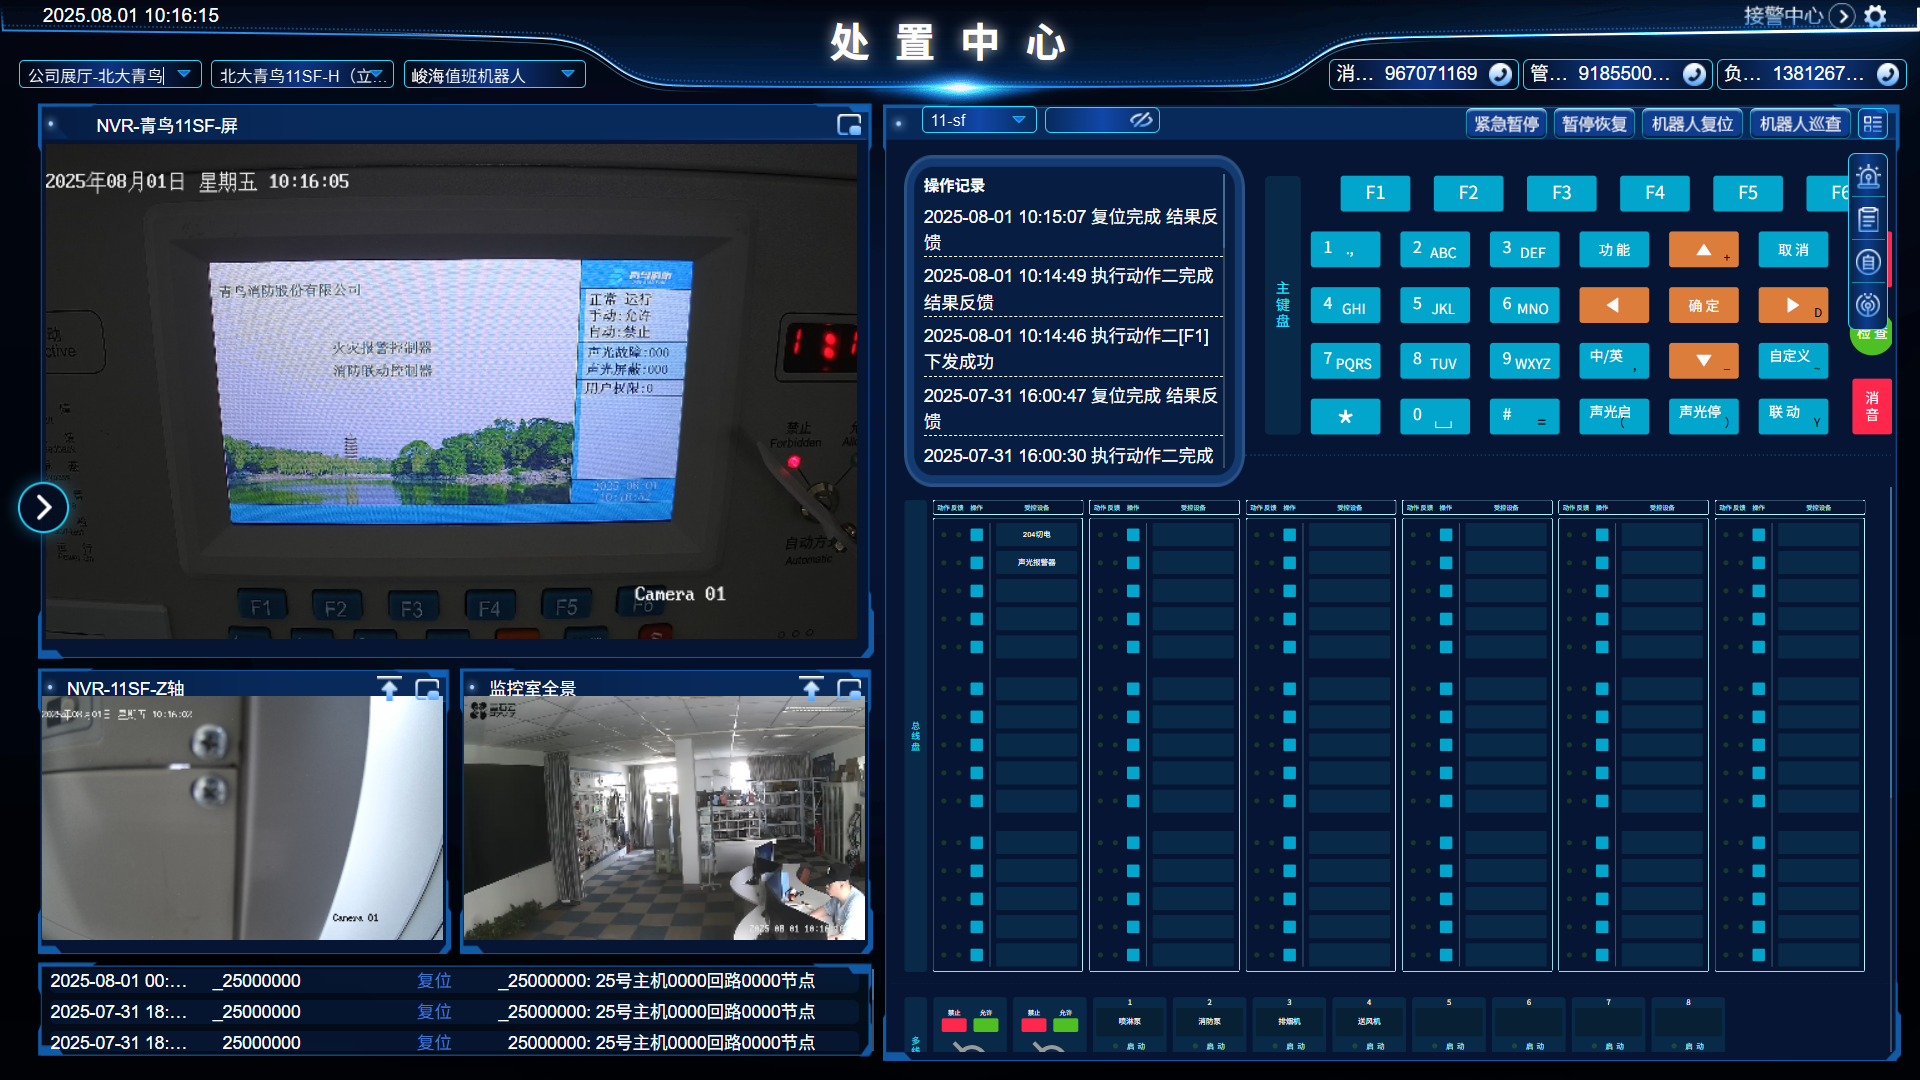1920x1080 pixels.
Task: Click the self-check circle sidebar icon
Action: tap(1868, 262)
